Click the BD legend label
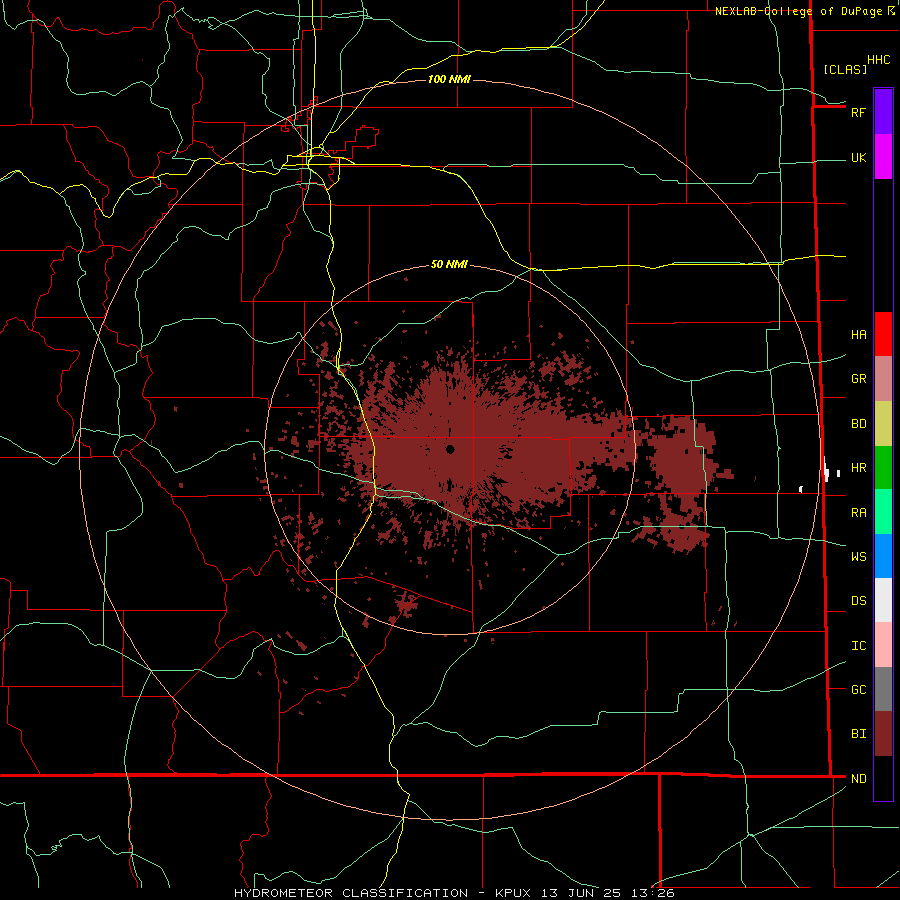Image resolution: width=900 pixels, height=900 pixels. [x=858, y=424]
